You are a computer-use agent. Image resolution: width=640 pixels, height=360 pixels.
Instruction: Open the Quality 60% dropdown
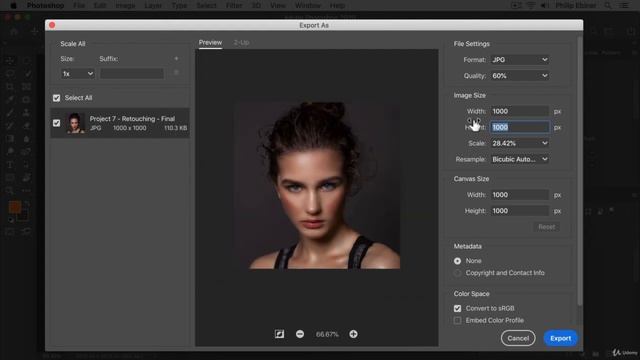[x=520, y=76]
